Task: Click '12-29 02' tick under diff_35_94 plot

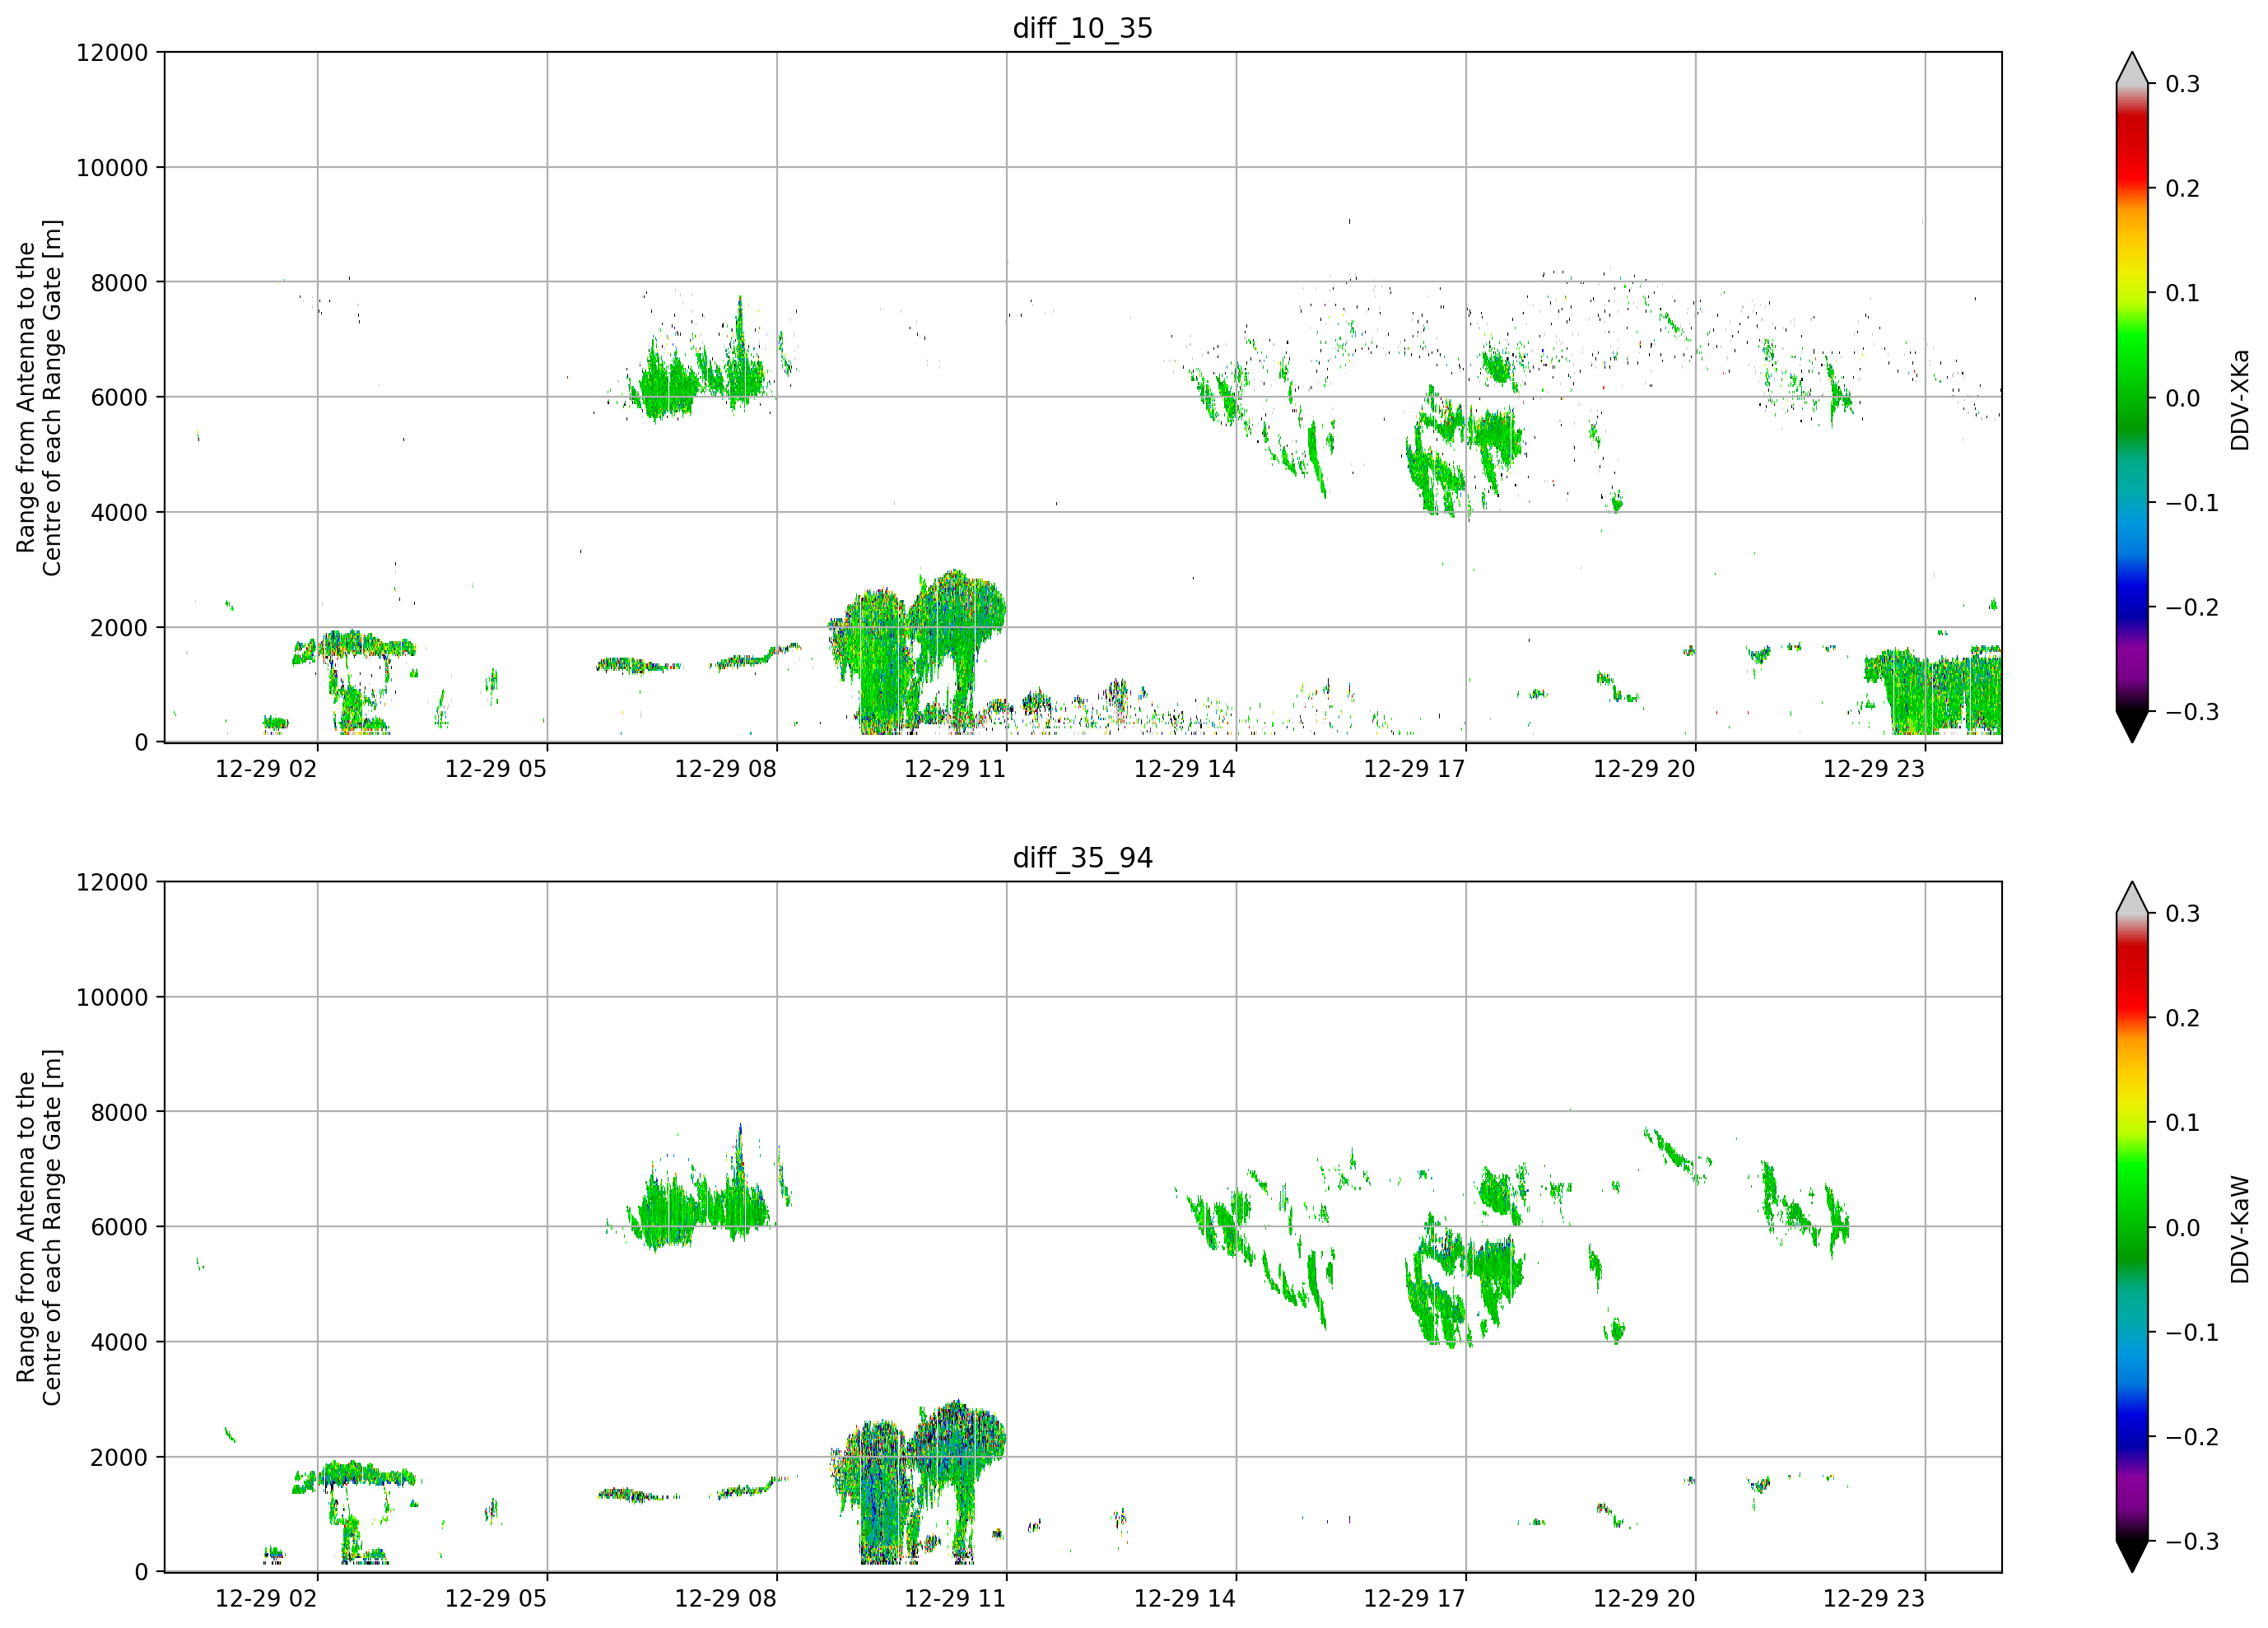Action: pyautogui.click(x=266, y=1599)
